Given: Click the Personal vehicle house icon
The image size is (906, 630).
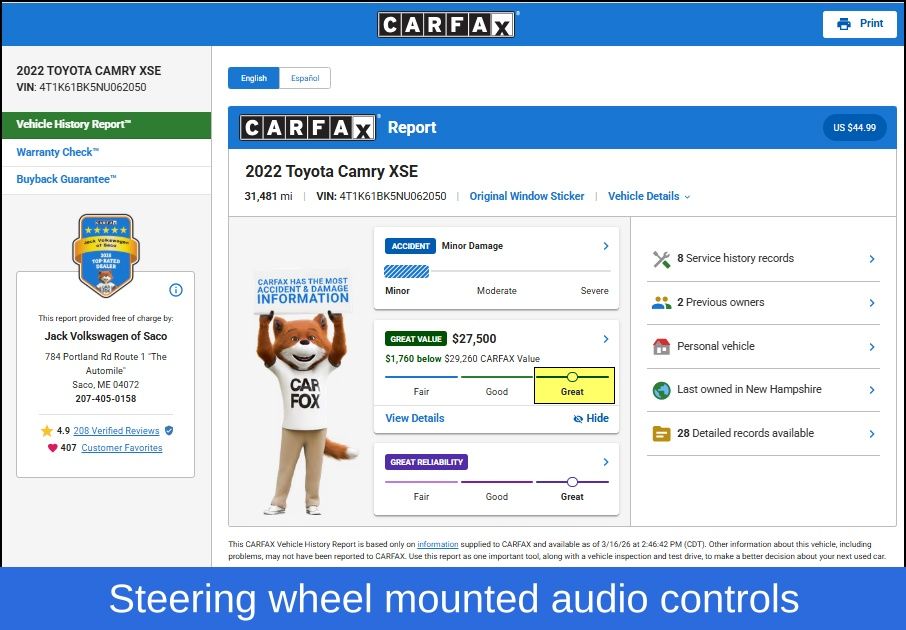Looking at the screenshot, I should click(x=661, y=347).
